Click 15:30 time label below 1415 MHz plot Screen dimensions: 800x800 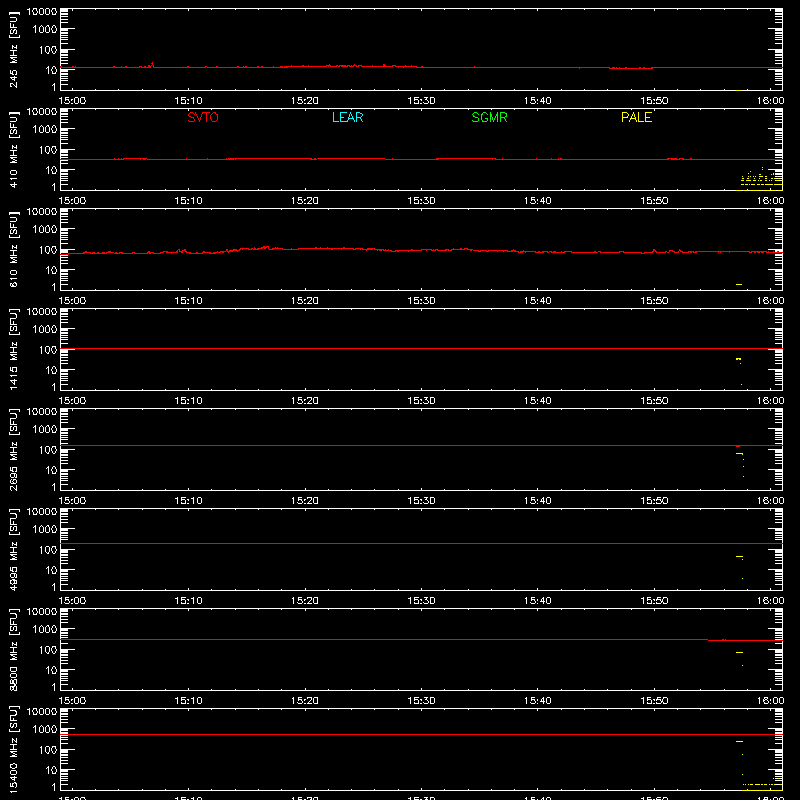click(421, 401)
